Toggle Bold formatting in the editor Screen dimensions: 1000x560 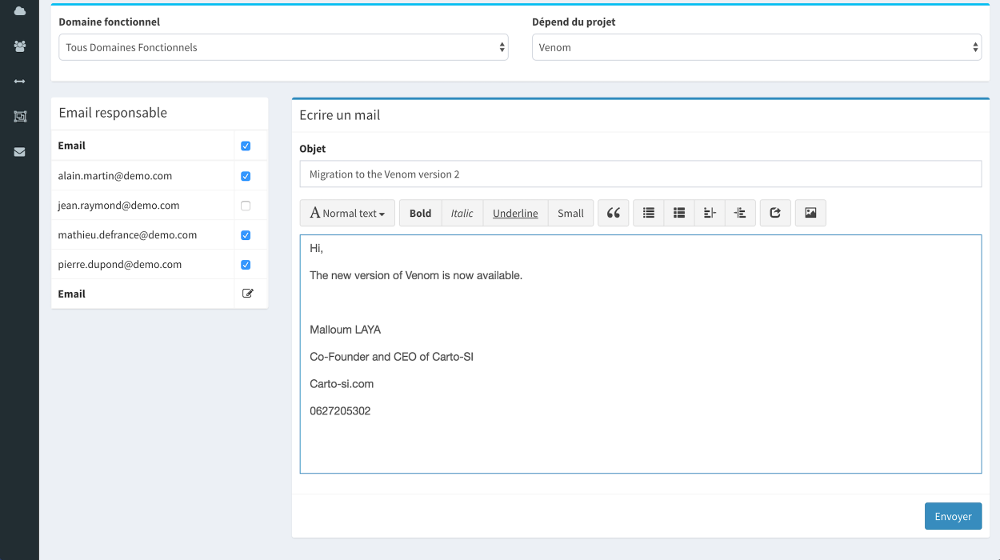(420, 213)
